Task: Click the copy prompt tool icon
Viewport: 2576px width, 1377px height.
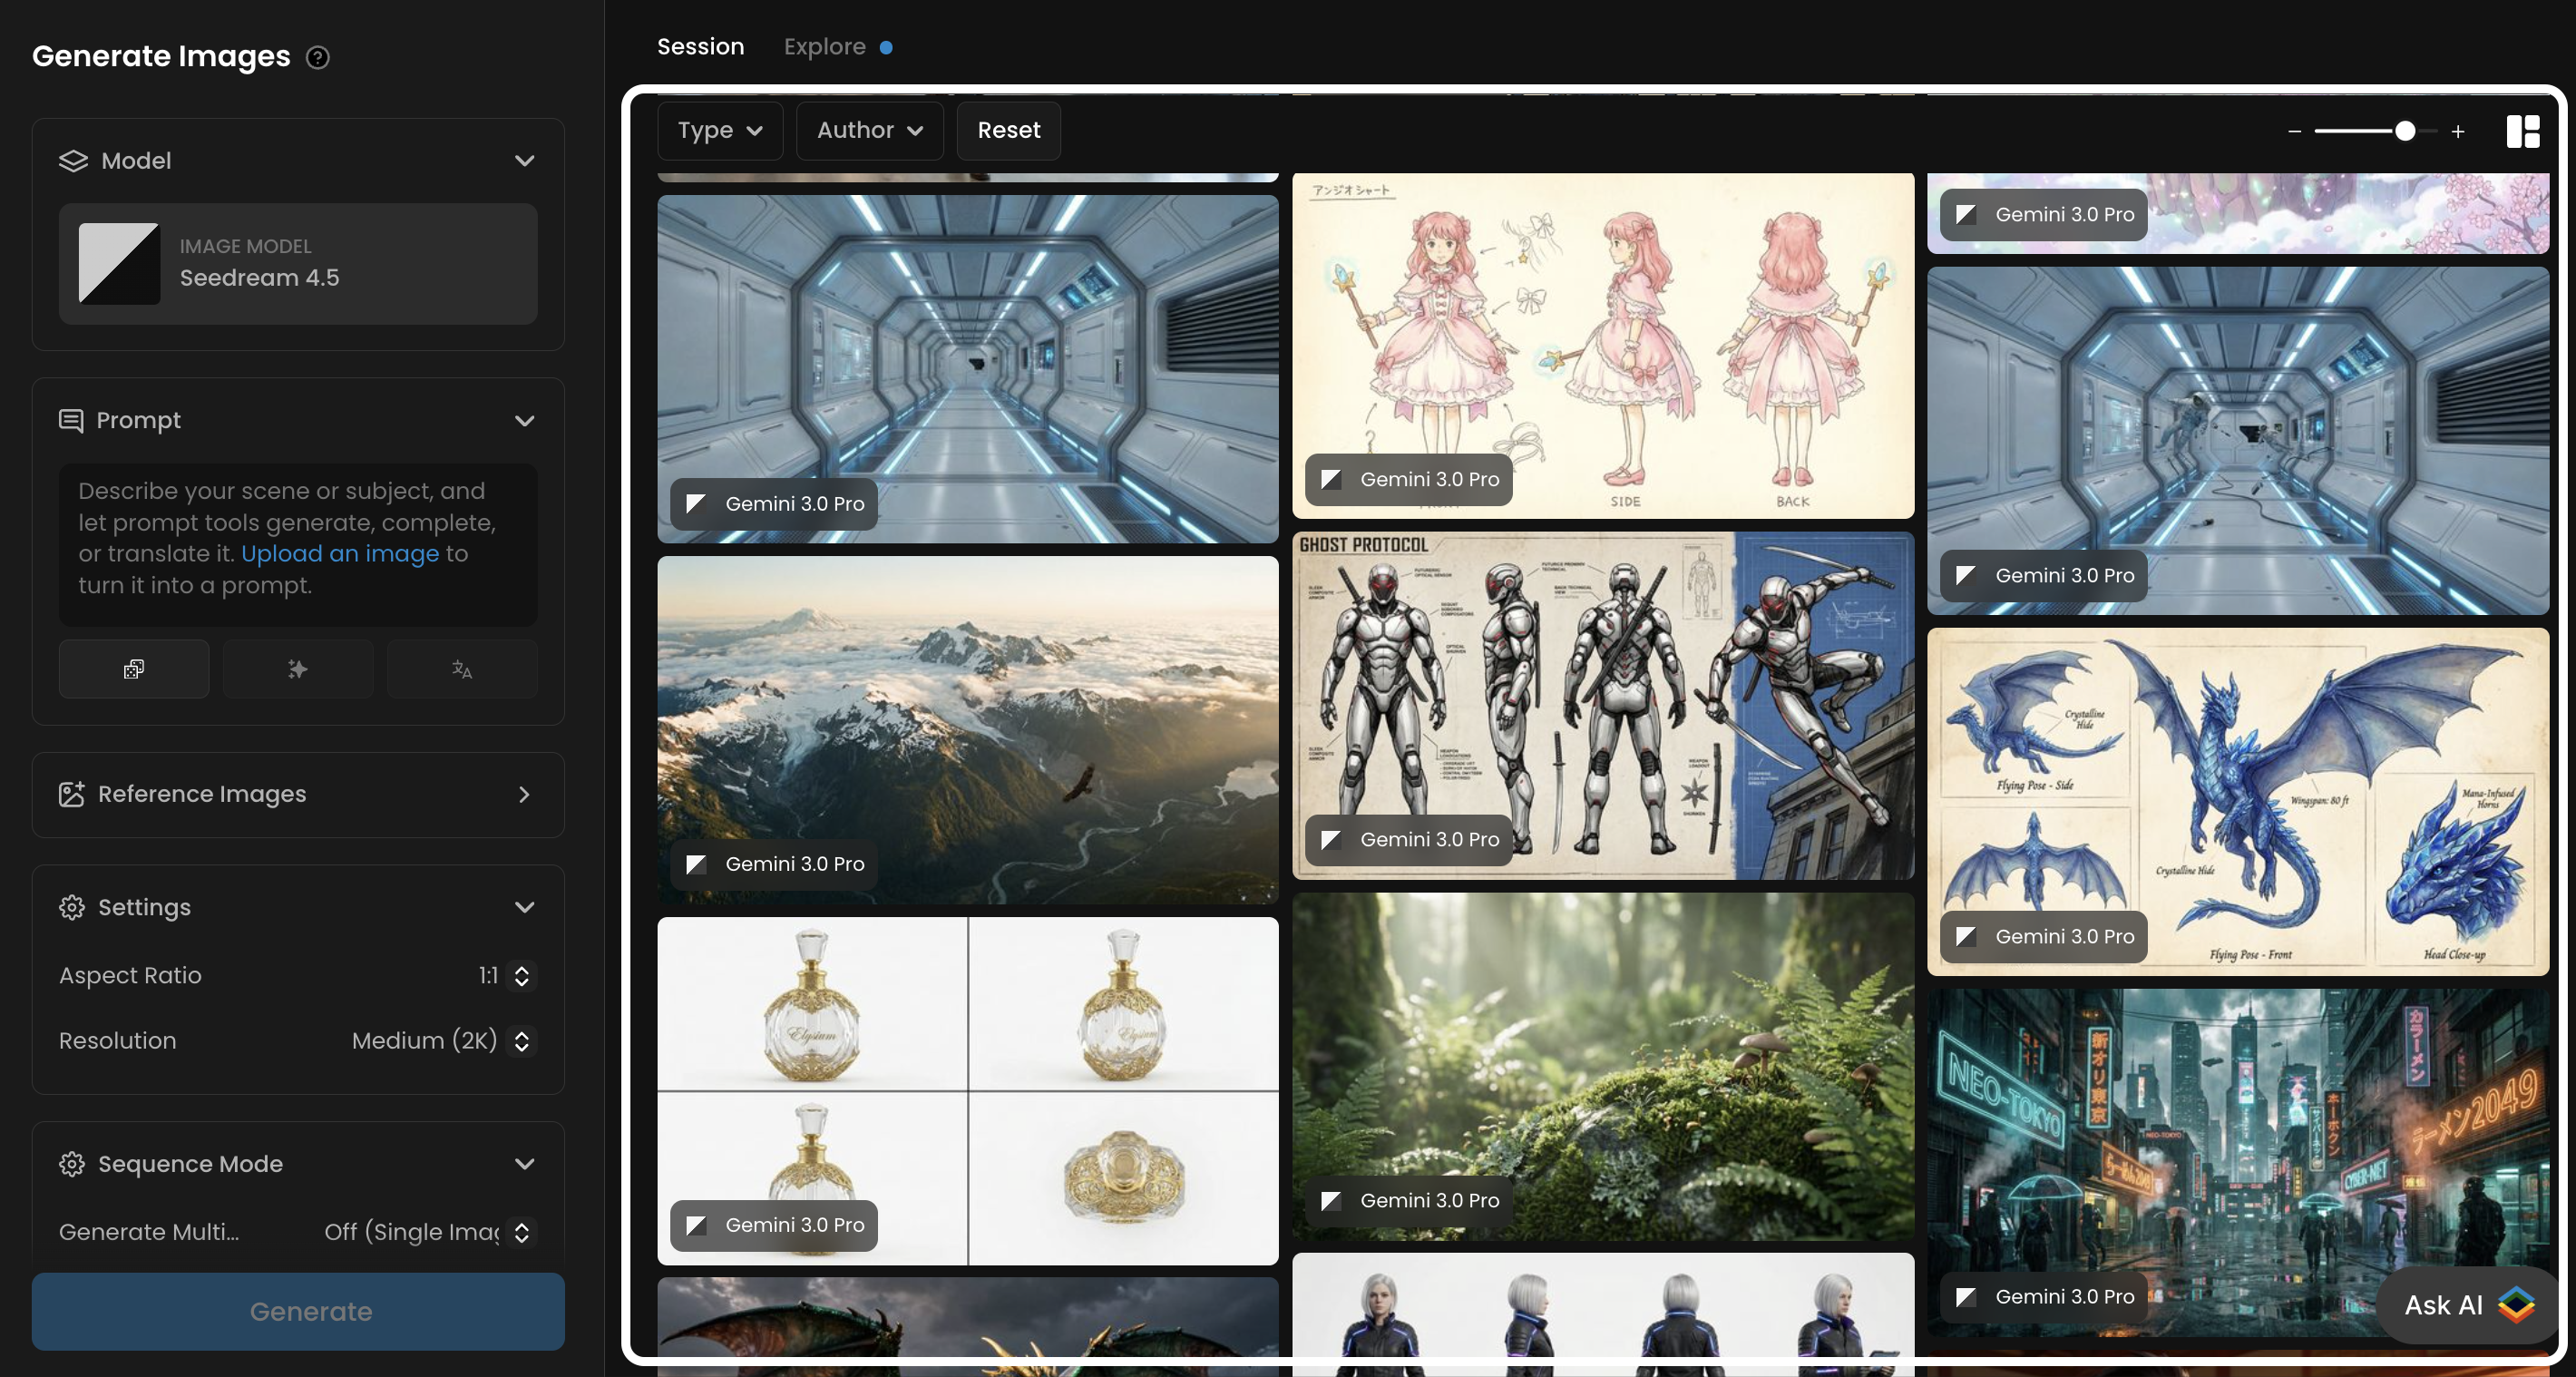Action: 134,669
